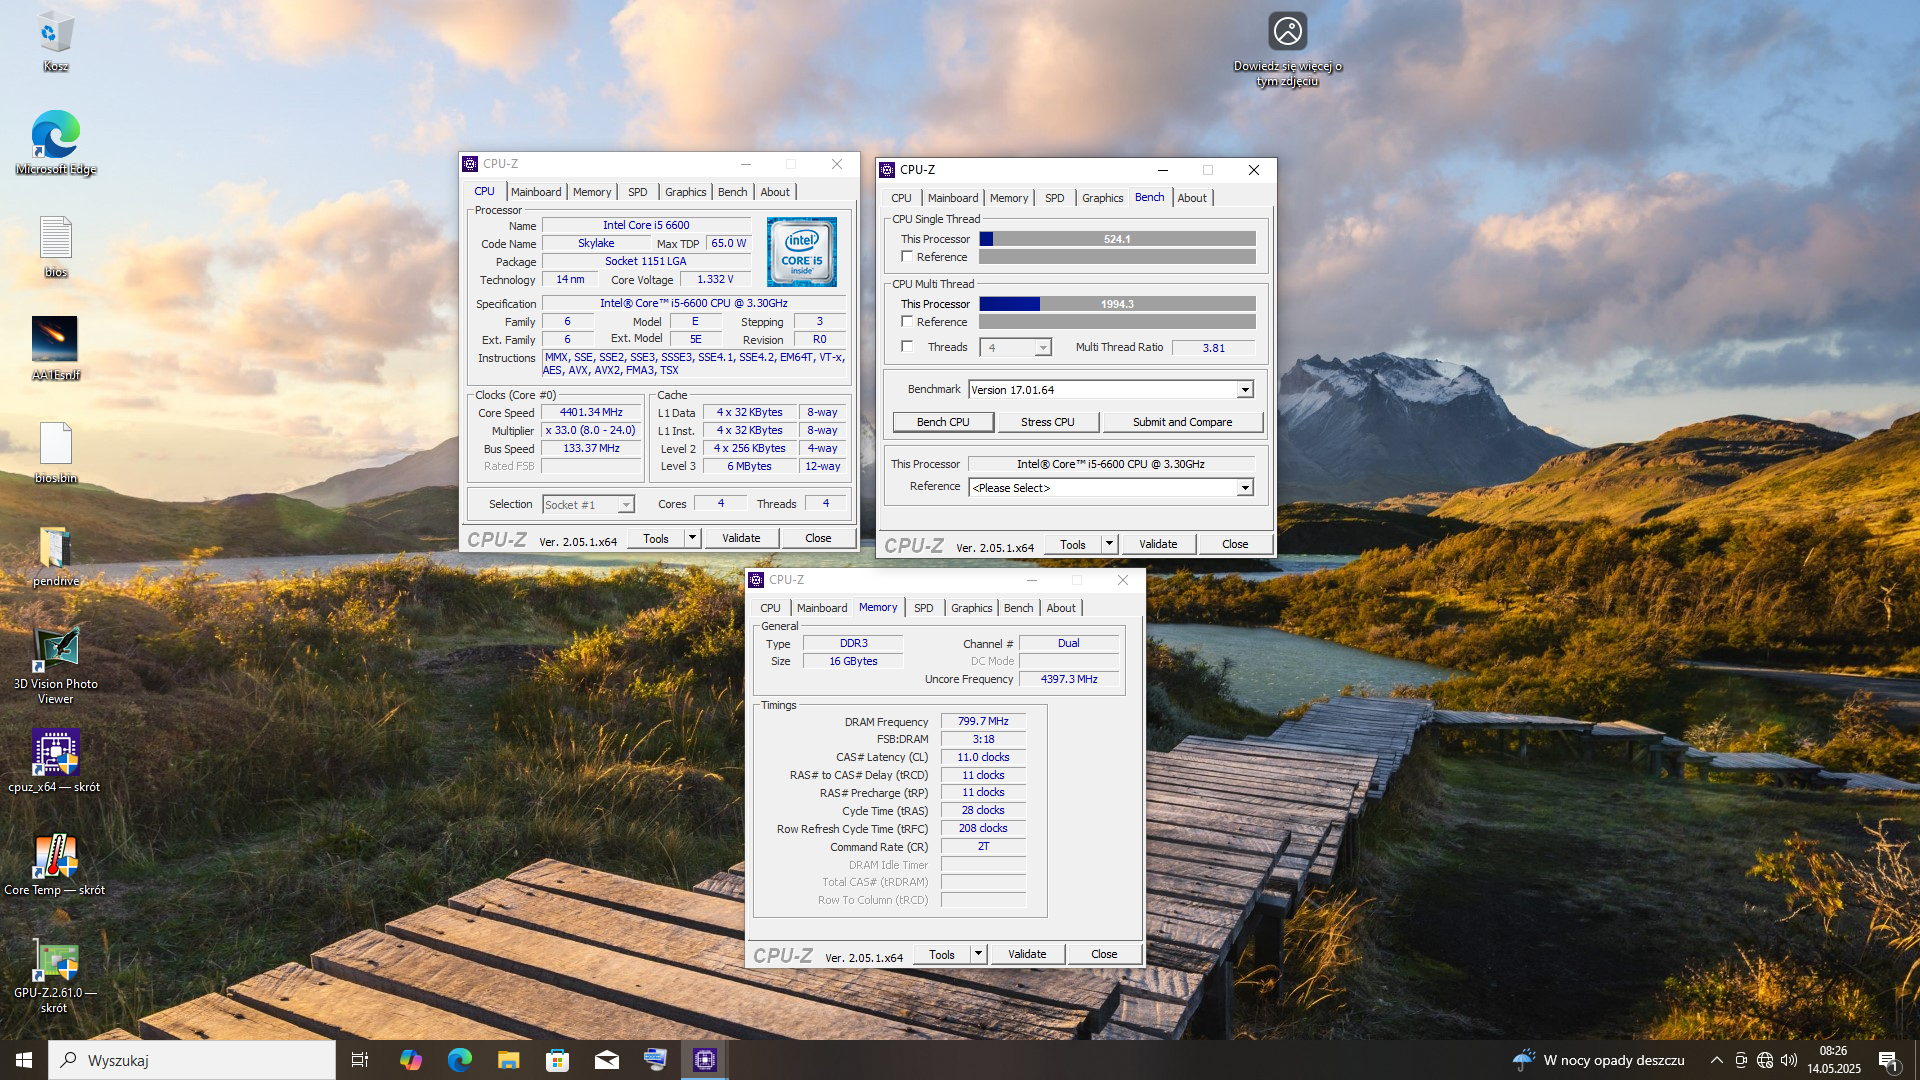1920x1080 pixels.
Task: Tick the Threads checkbox
Action: coord(907,347)
